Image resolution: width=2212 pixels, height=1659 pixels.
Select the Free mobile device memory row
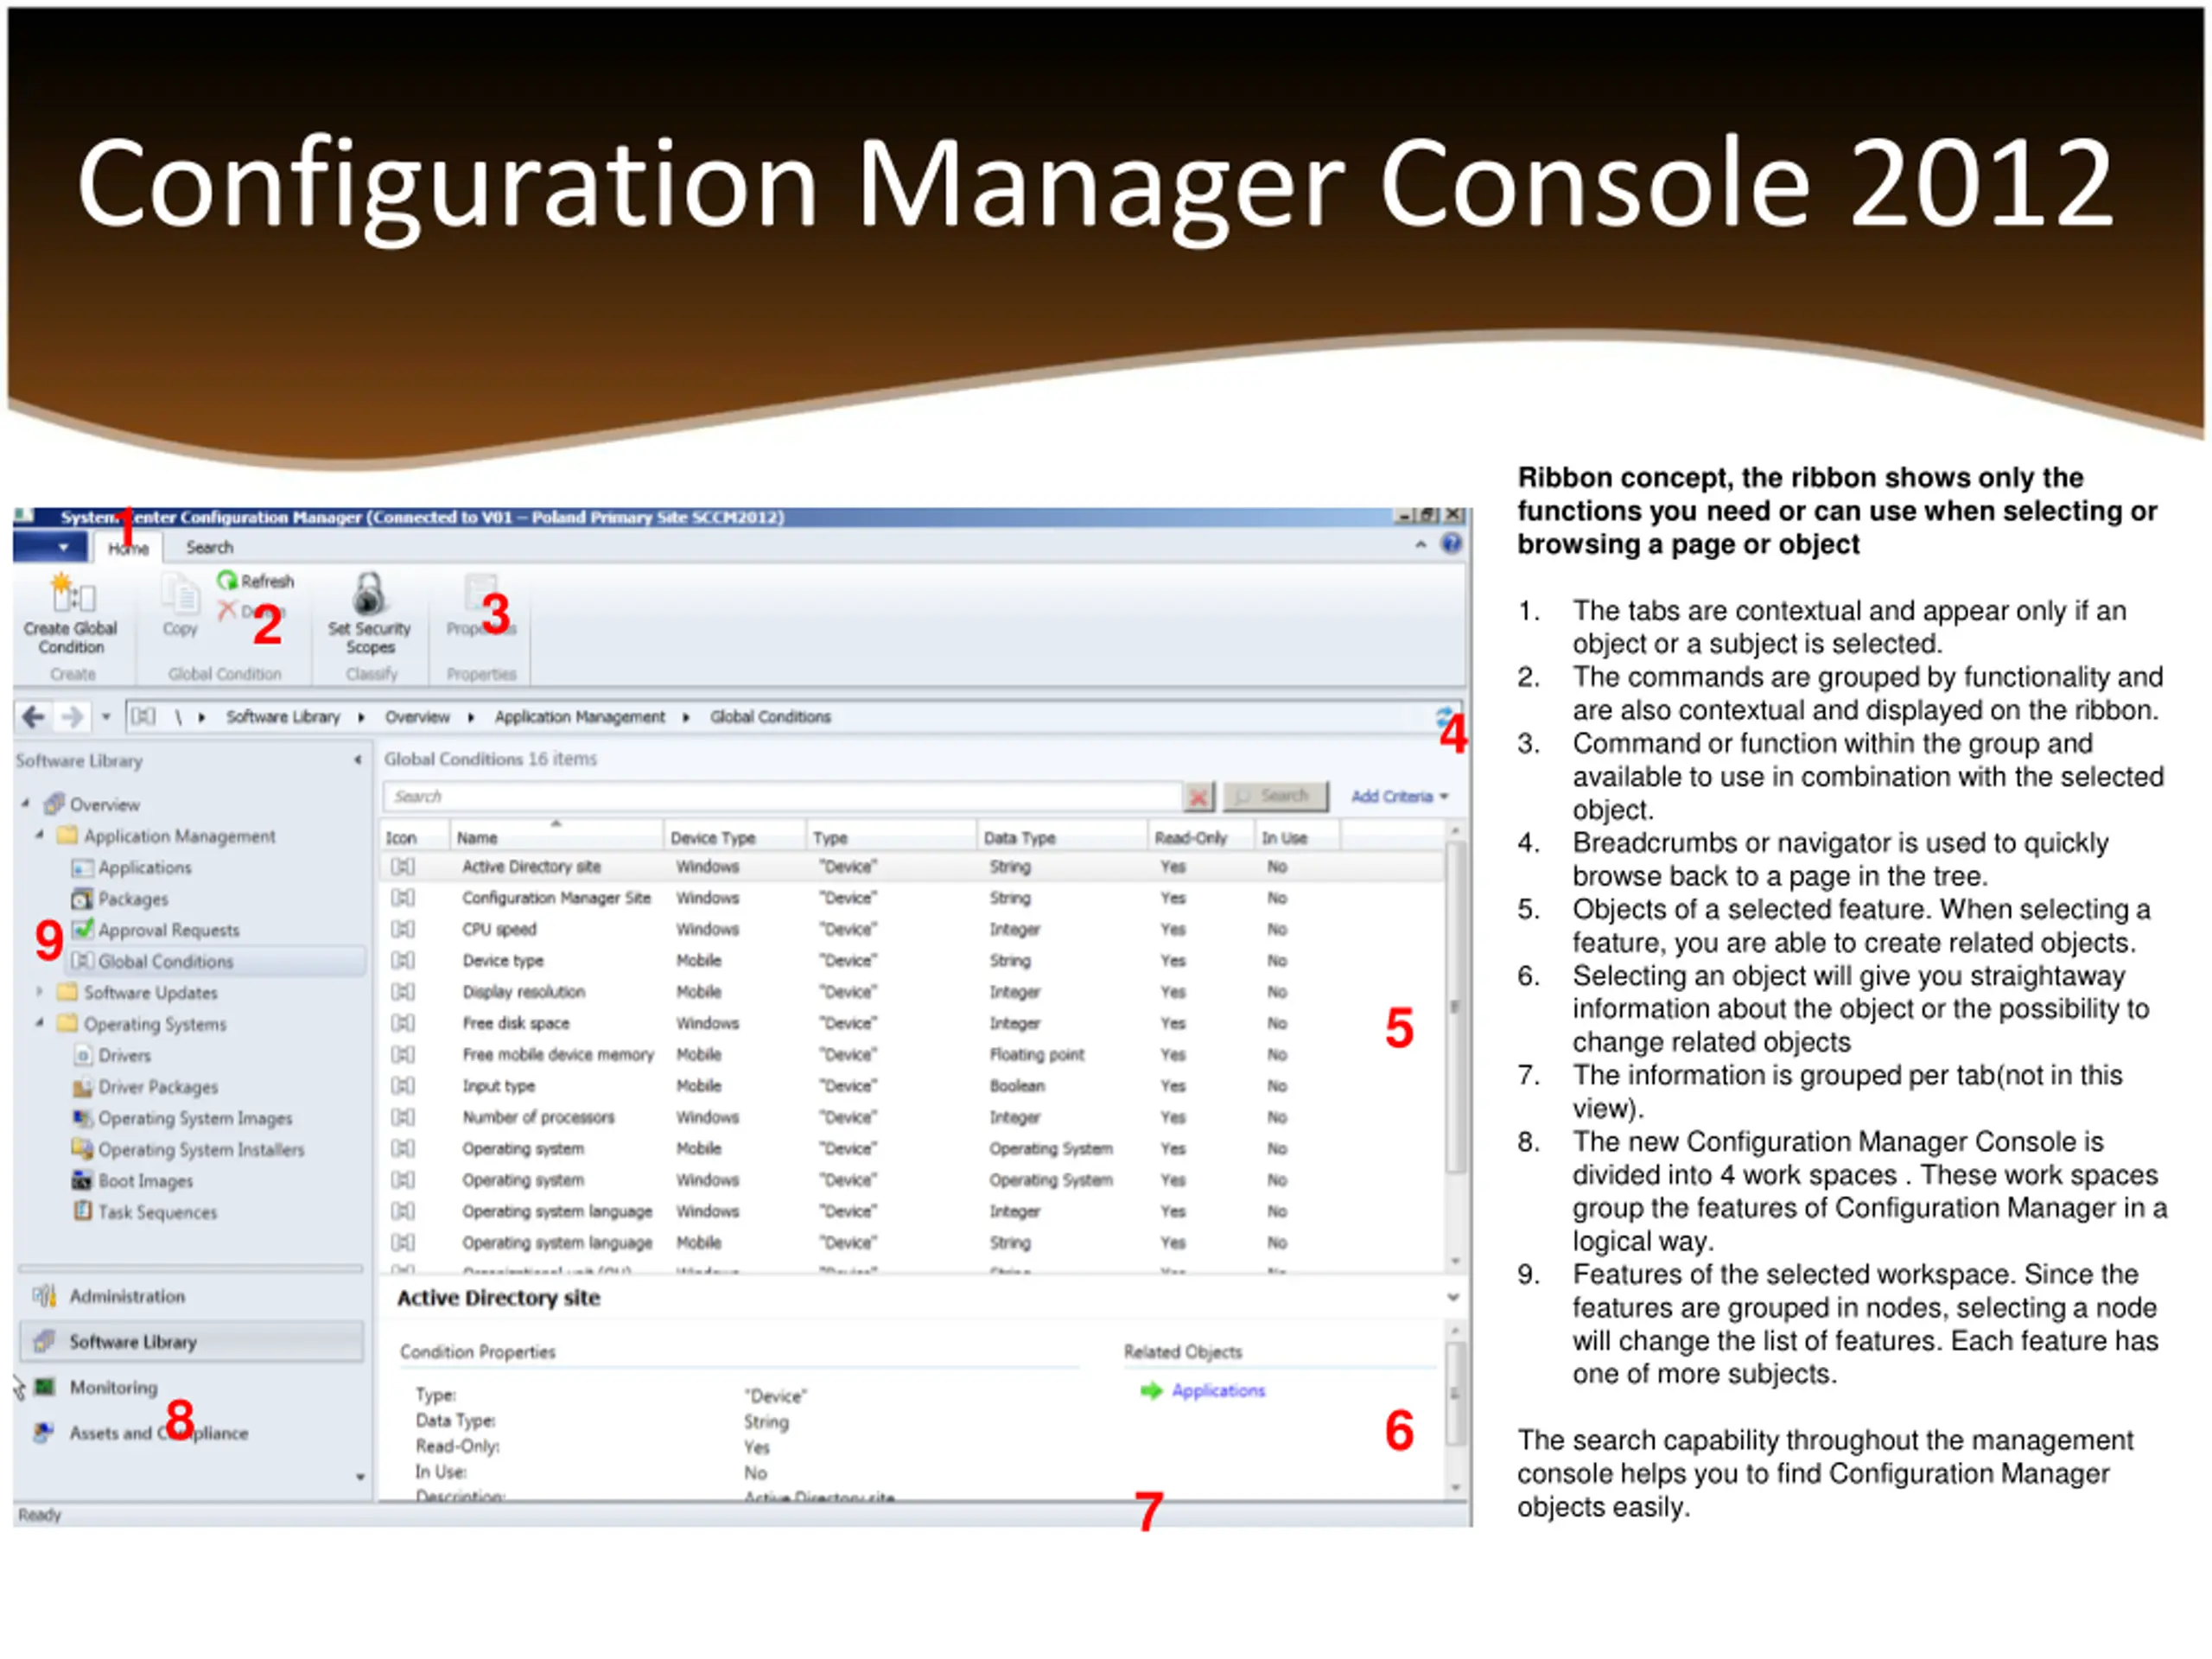[912, 1054]
